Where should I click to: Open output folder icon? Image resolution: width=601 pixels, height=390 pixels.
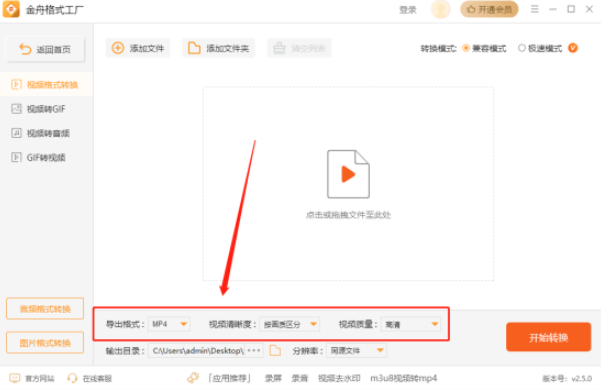click(275, 351)
